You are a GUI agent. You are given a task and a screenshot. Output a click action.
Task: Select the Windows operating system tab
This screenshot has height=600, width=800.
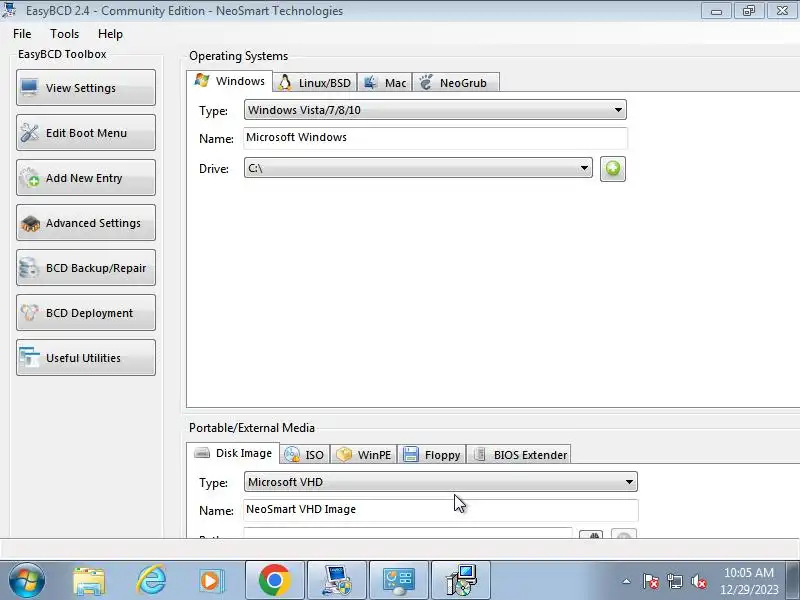tap(230, 81)
